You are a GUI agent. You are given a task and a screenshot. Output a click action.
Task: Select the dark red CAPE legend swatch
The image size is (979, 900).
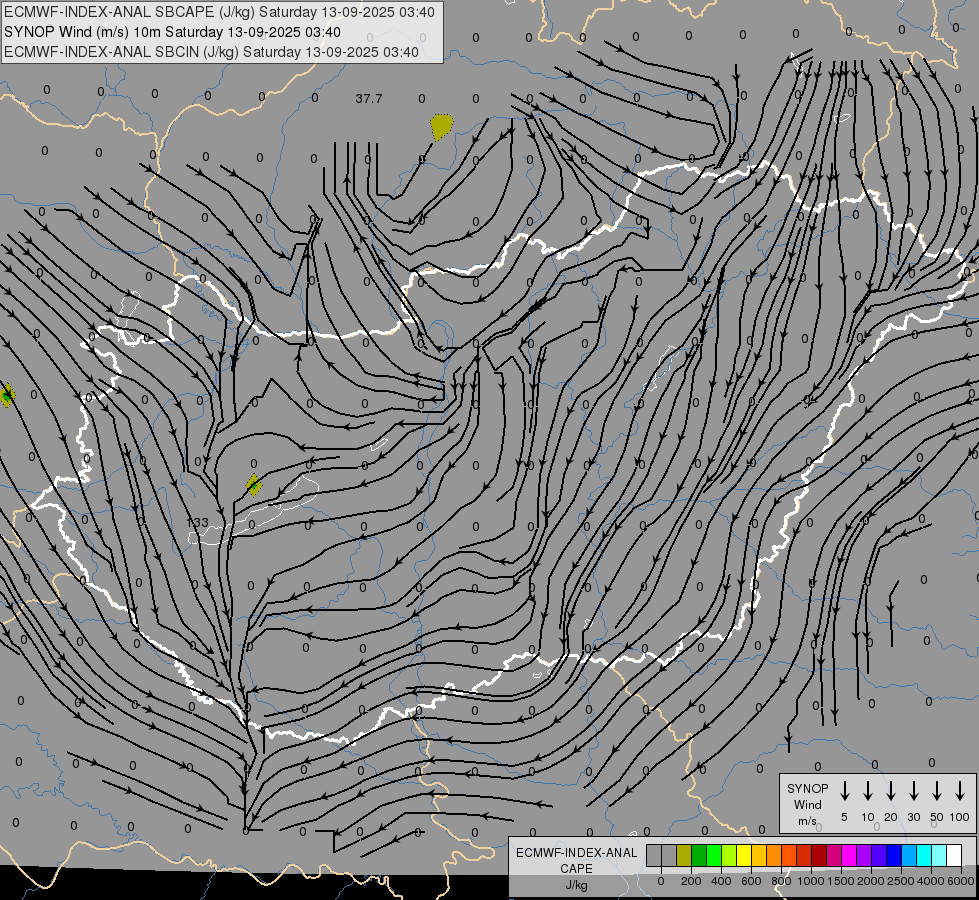click(819, 855)
